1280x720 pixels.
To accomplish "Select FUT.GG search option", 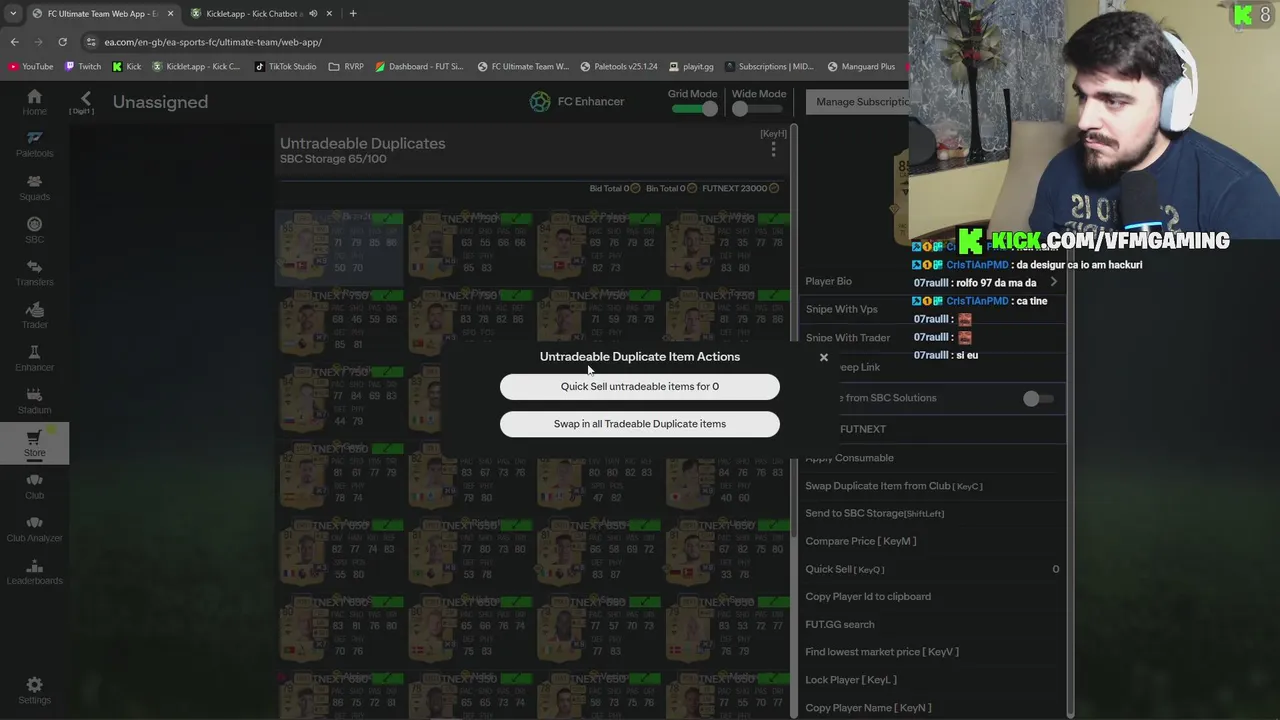I will (x=932, y=625).
